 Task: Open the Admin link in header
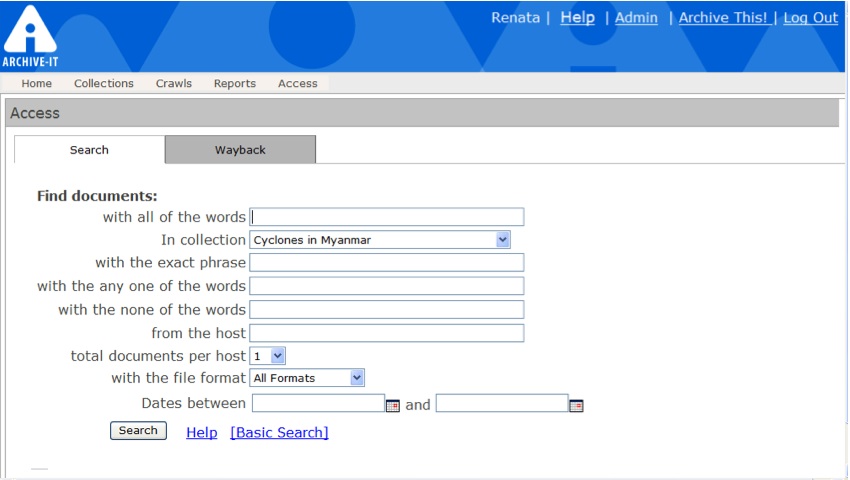click(x=636, y=18)
